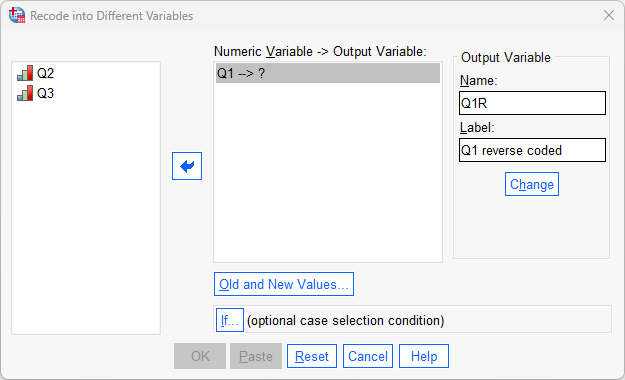The image size is (625, 380).
Task: Close the Recode into Different Variables dialog
Action: [x=609, y=16]
